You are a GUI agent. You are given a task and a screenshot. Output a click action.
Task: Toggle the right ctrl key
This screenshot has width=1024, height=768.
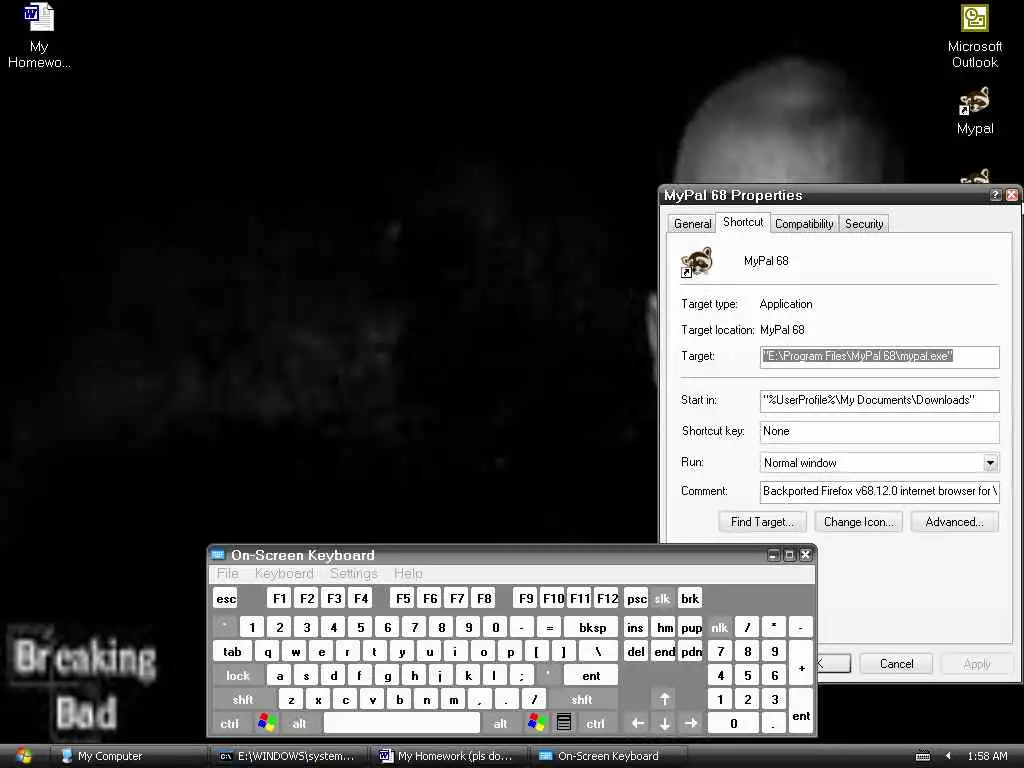pos(596,723)
